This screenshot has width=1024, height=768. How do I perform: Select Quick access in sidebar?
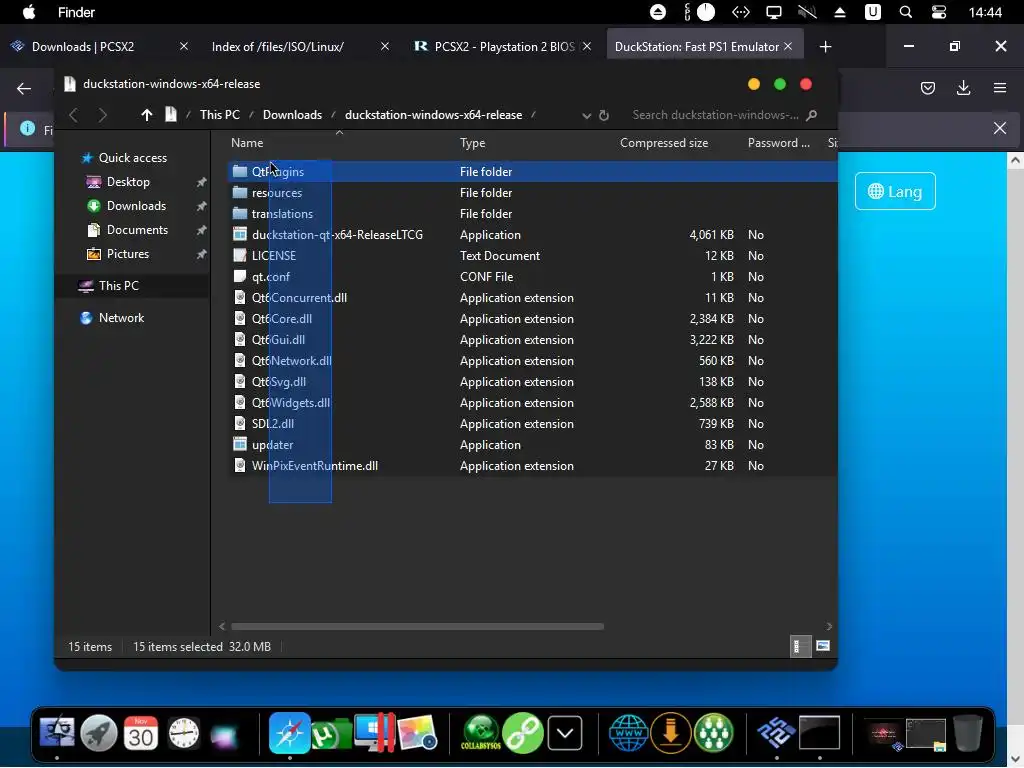(133, 158)
